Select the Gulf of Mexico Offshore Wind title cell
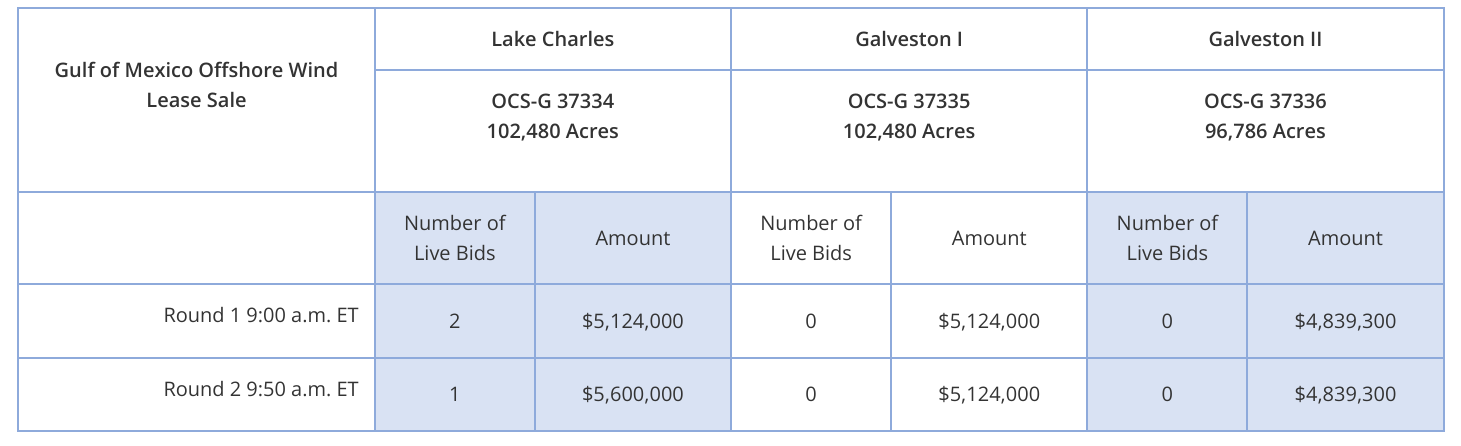This screenshot has width=1461, height=446. coord(196,85)
